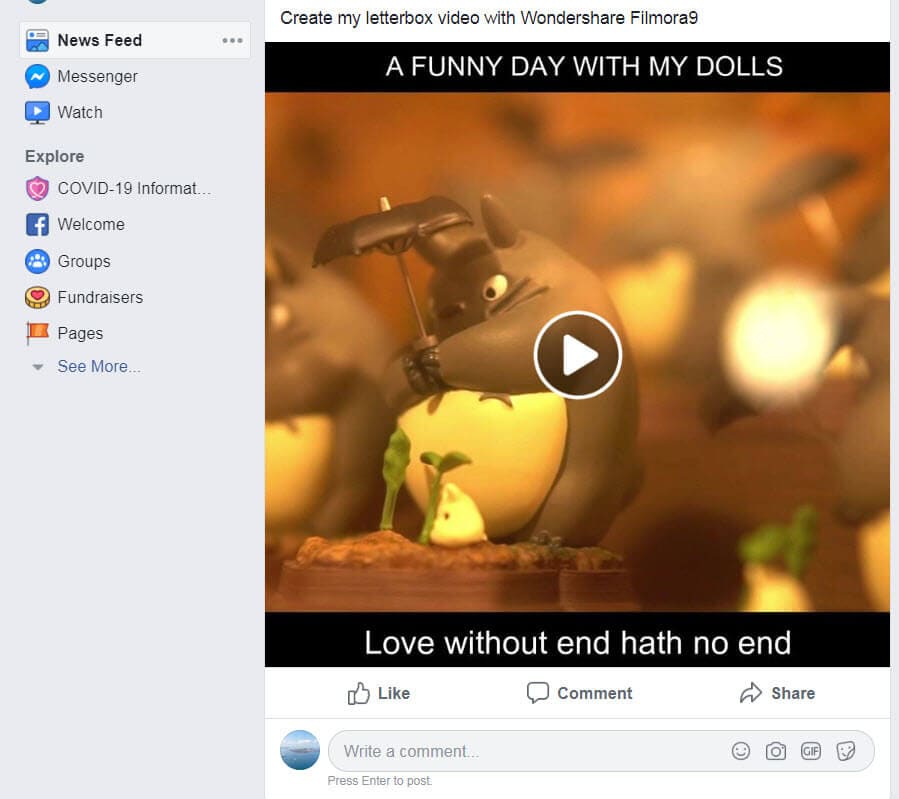Open Welcome sidebar entry
This screenshot has width=899, height=799.
[x=91, y=225]
